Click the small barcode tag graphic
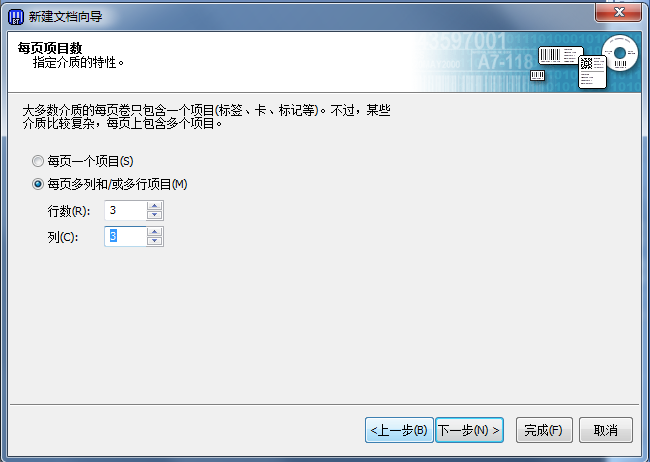The image size is (650, 462). point(538,75)
